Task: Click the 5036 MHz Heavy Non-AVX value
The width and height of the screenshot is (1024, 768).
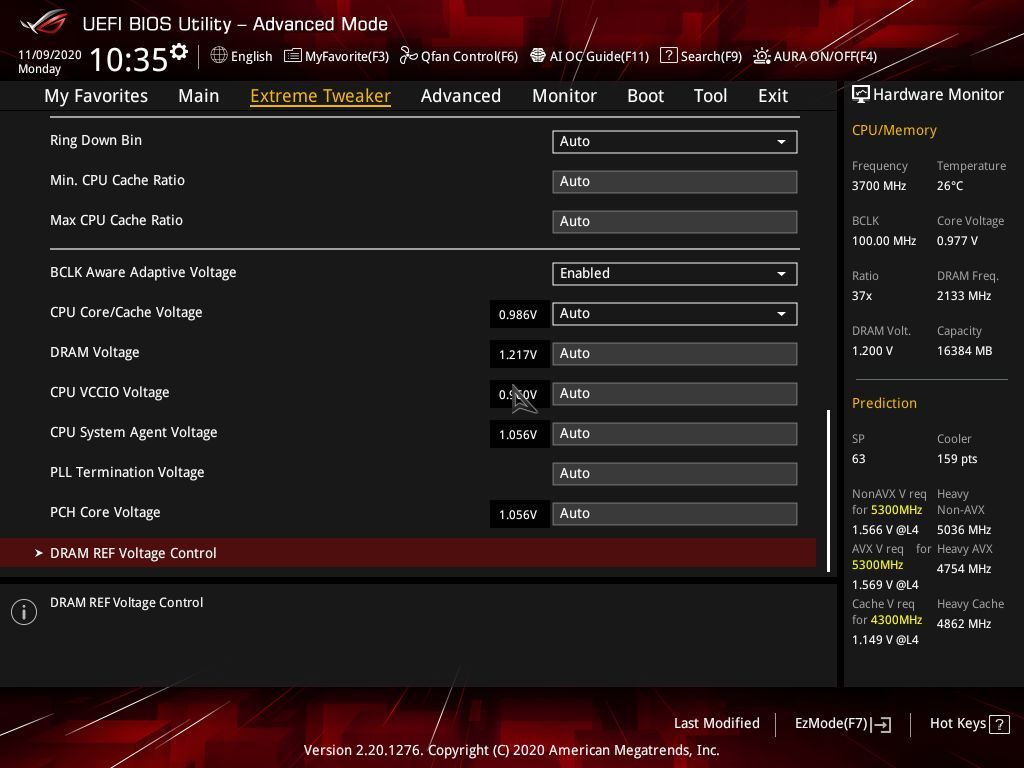Action: 964,530
